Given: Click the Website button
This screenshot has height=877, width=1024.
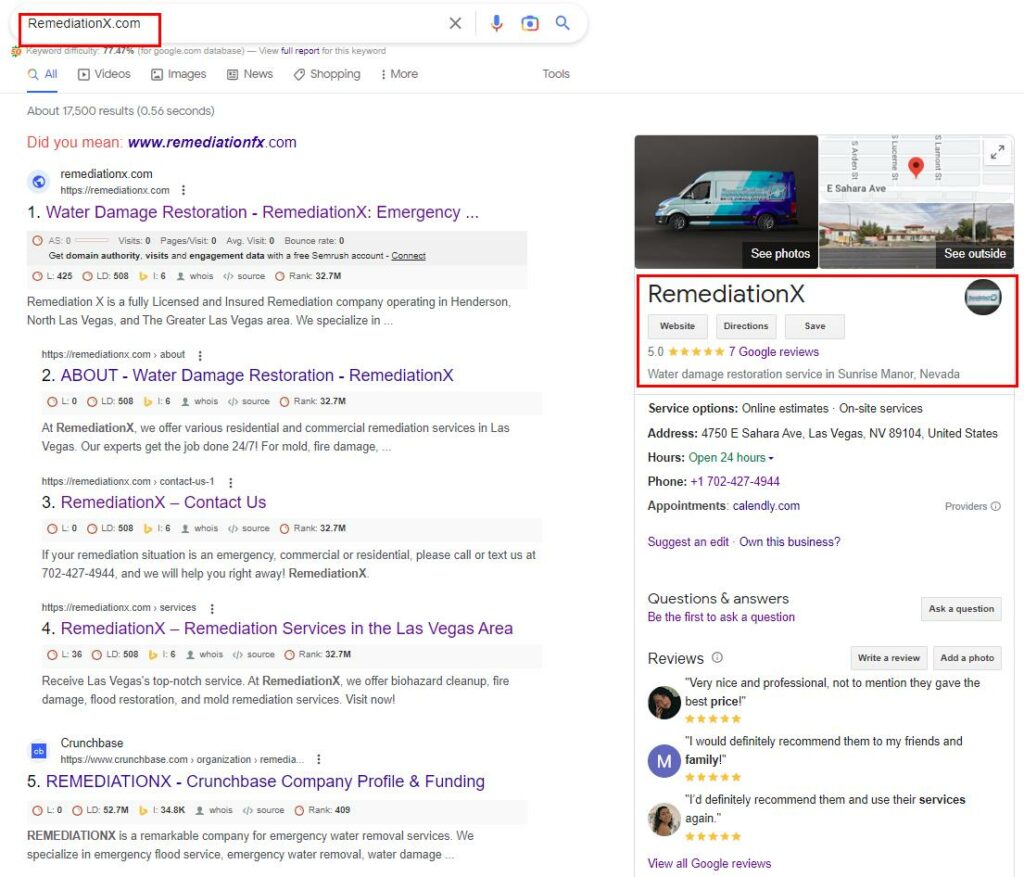Looking at the screenshot, I should coord(677,326).
